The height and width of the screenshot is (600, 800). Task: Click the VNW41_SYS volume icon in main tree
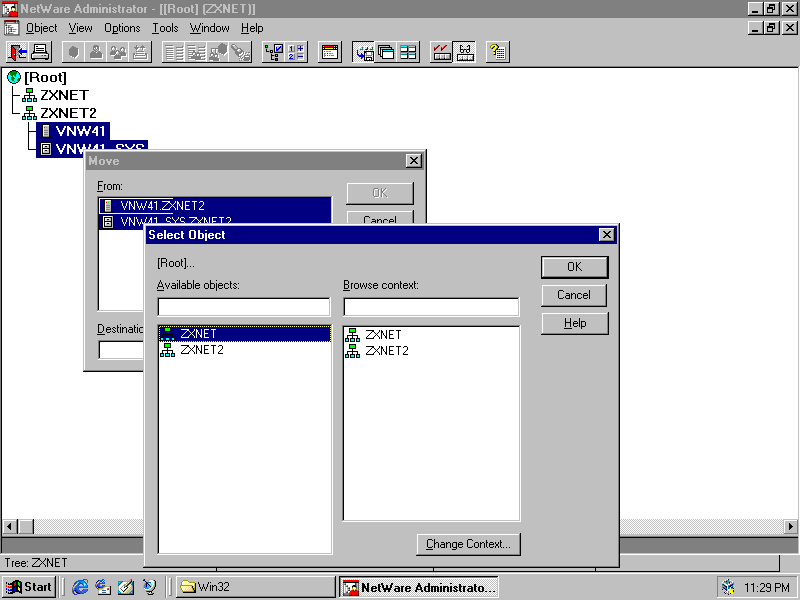[x=46, y=149]
